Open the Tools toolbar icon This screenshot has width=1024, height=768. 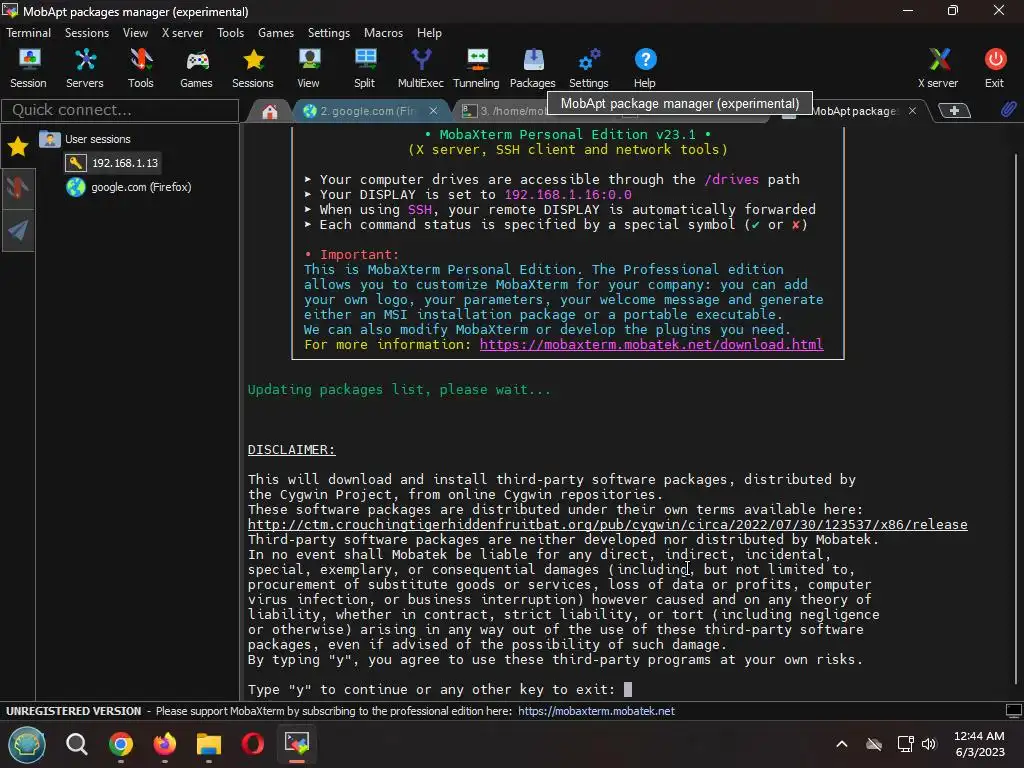(x=140, y=68)
